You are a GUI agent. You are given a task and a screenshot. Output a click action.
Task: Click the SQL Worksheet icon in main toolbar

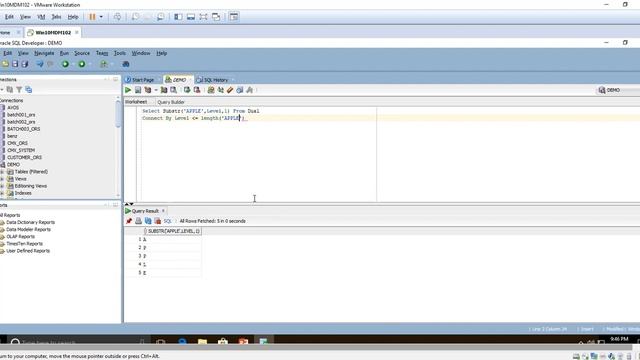104,64
